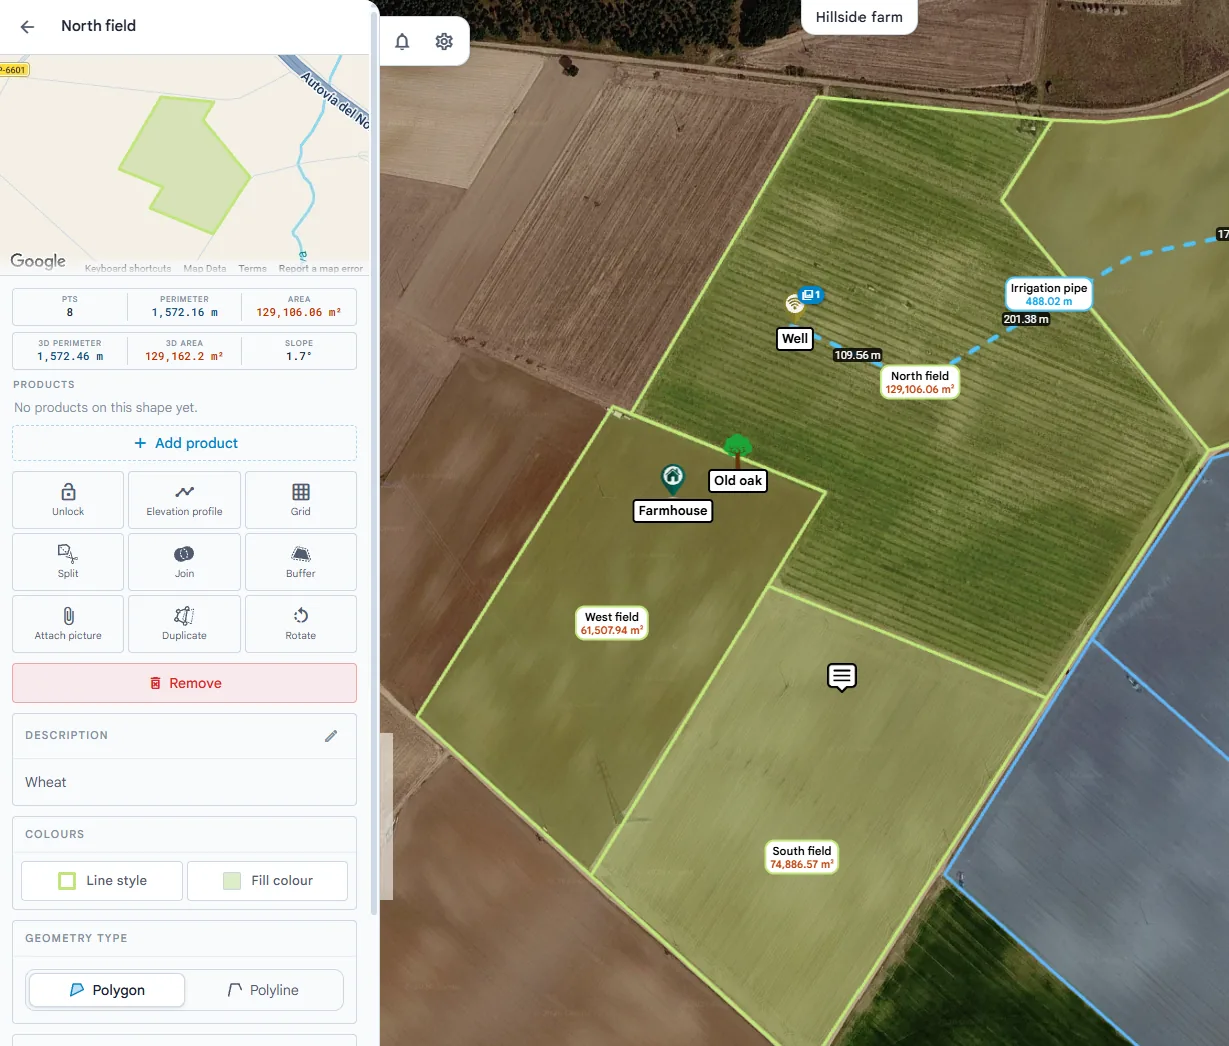Viewport: 1229px width, 1046px height.
Task: Click the minimap thumbnail of North field
Action: click(x=185, y=165)
